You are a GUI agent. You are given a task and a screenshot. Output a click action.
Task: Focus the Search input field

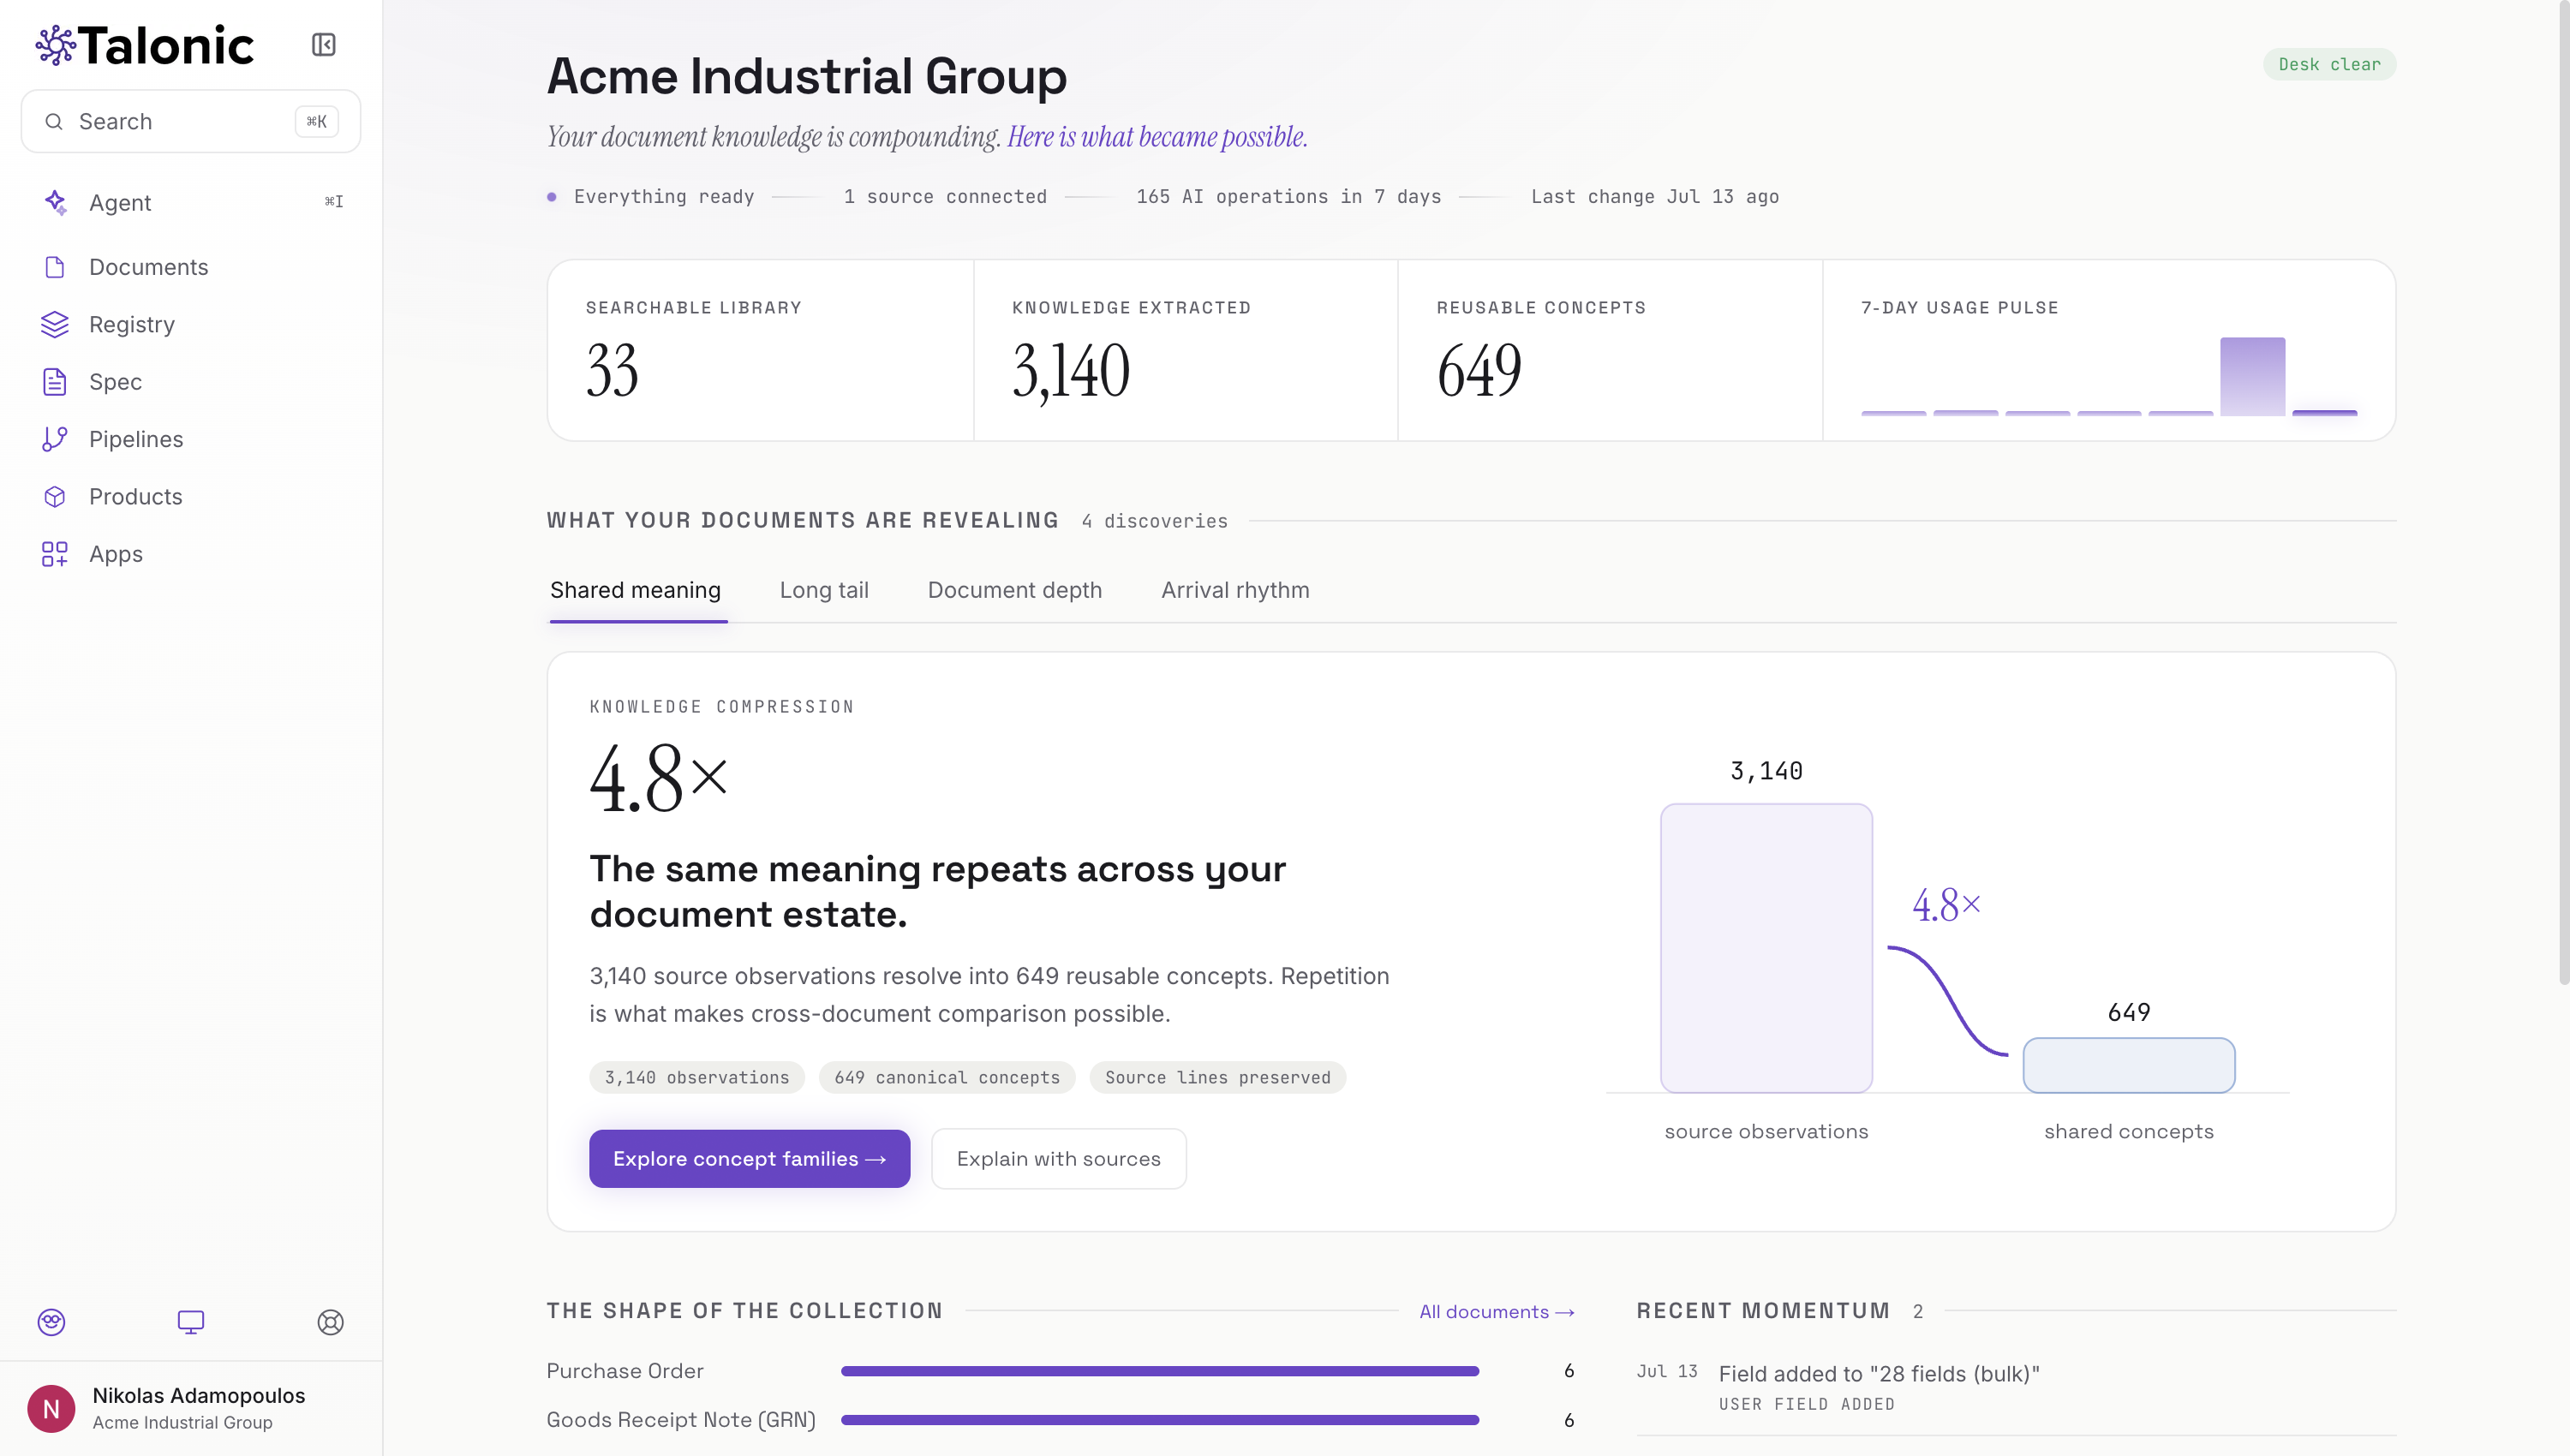(191, 121)
